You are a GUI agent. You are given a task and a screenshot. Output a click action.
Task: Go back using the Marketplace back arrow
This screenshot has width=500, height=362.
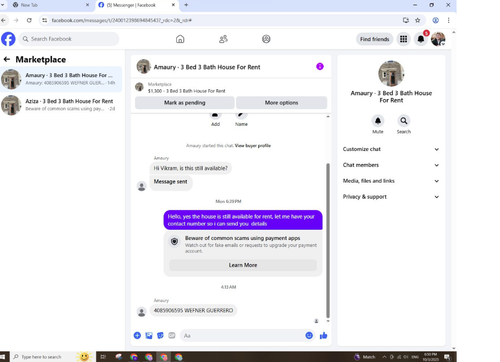(7, 59)
